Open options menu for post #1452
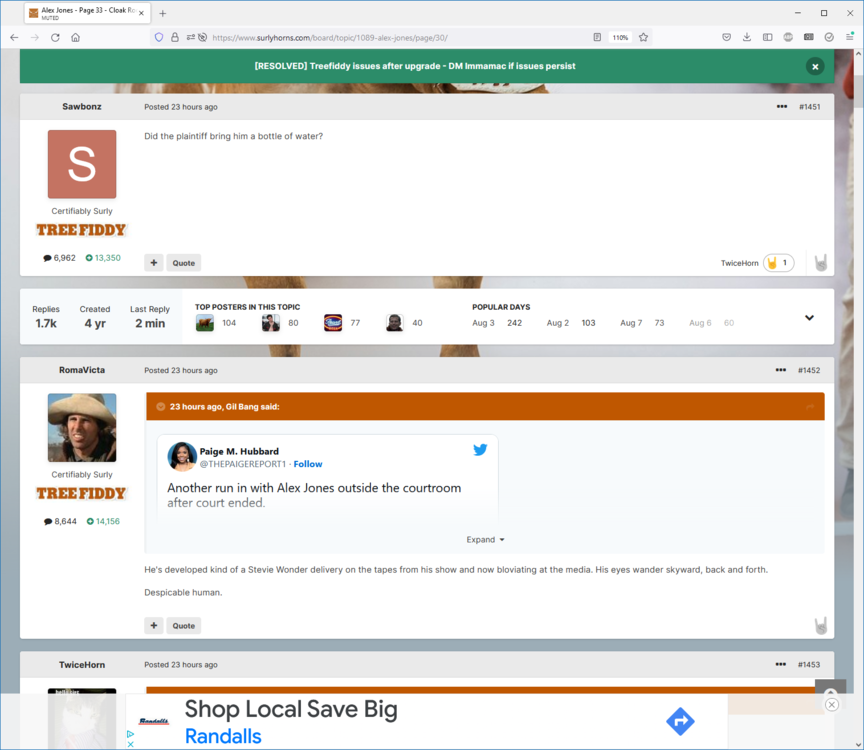 tap(781, 370)
